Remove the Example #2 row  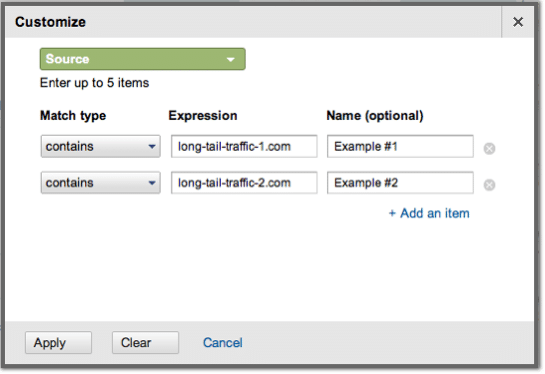(x=489, y=185)
